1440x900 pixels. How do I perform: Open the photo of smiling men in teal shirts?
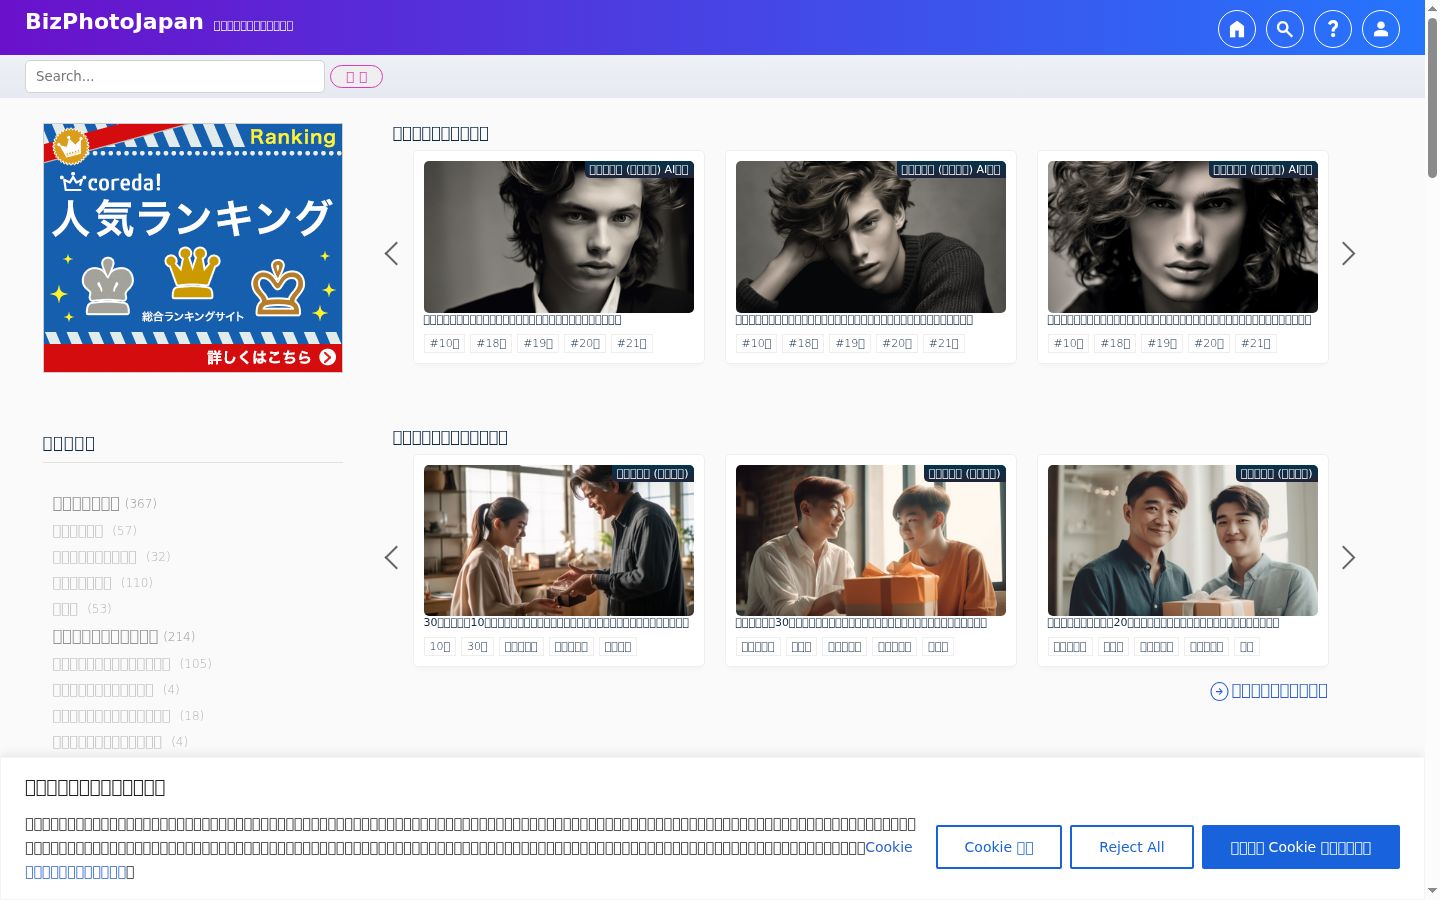[1183, 540]
